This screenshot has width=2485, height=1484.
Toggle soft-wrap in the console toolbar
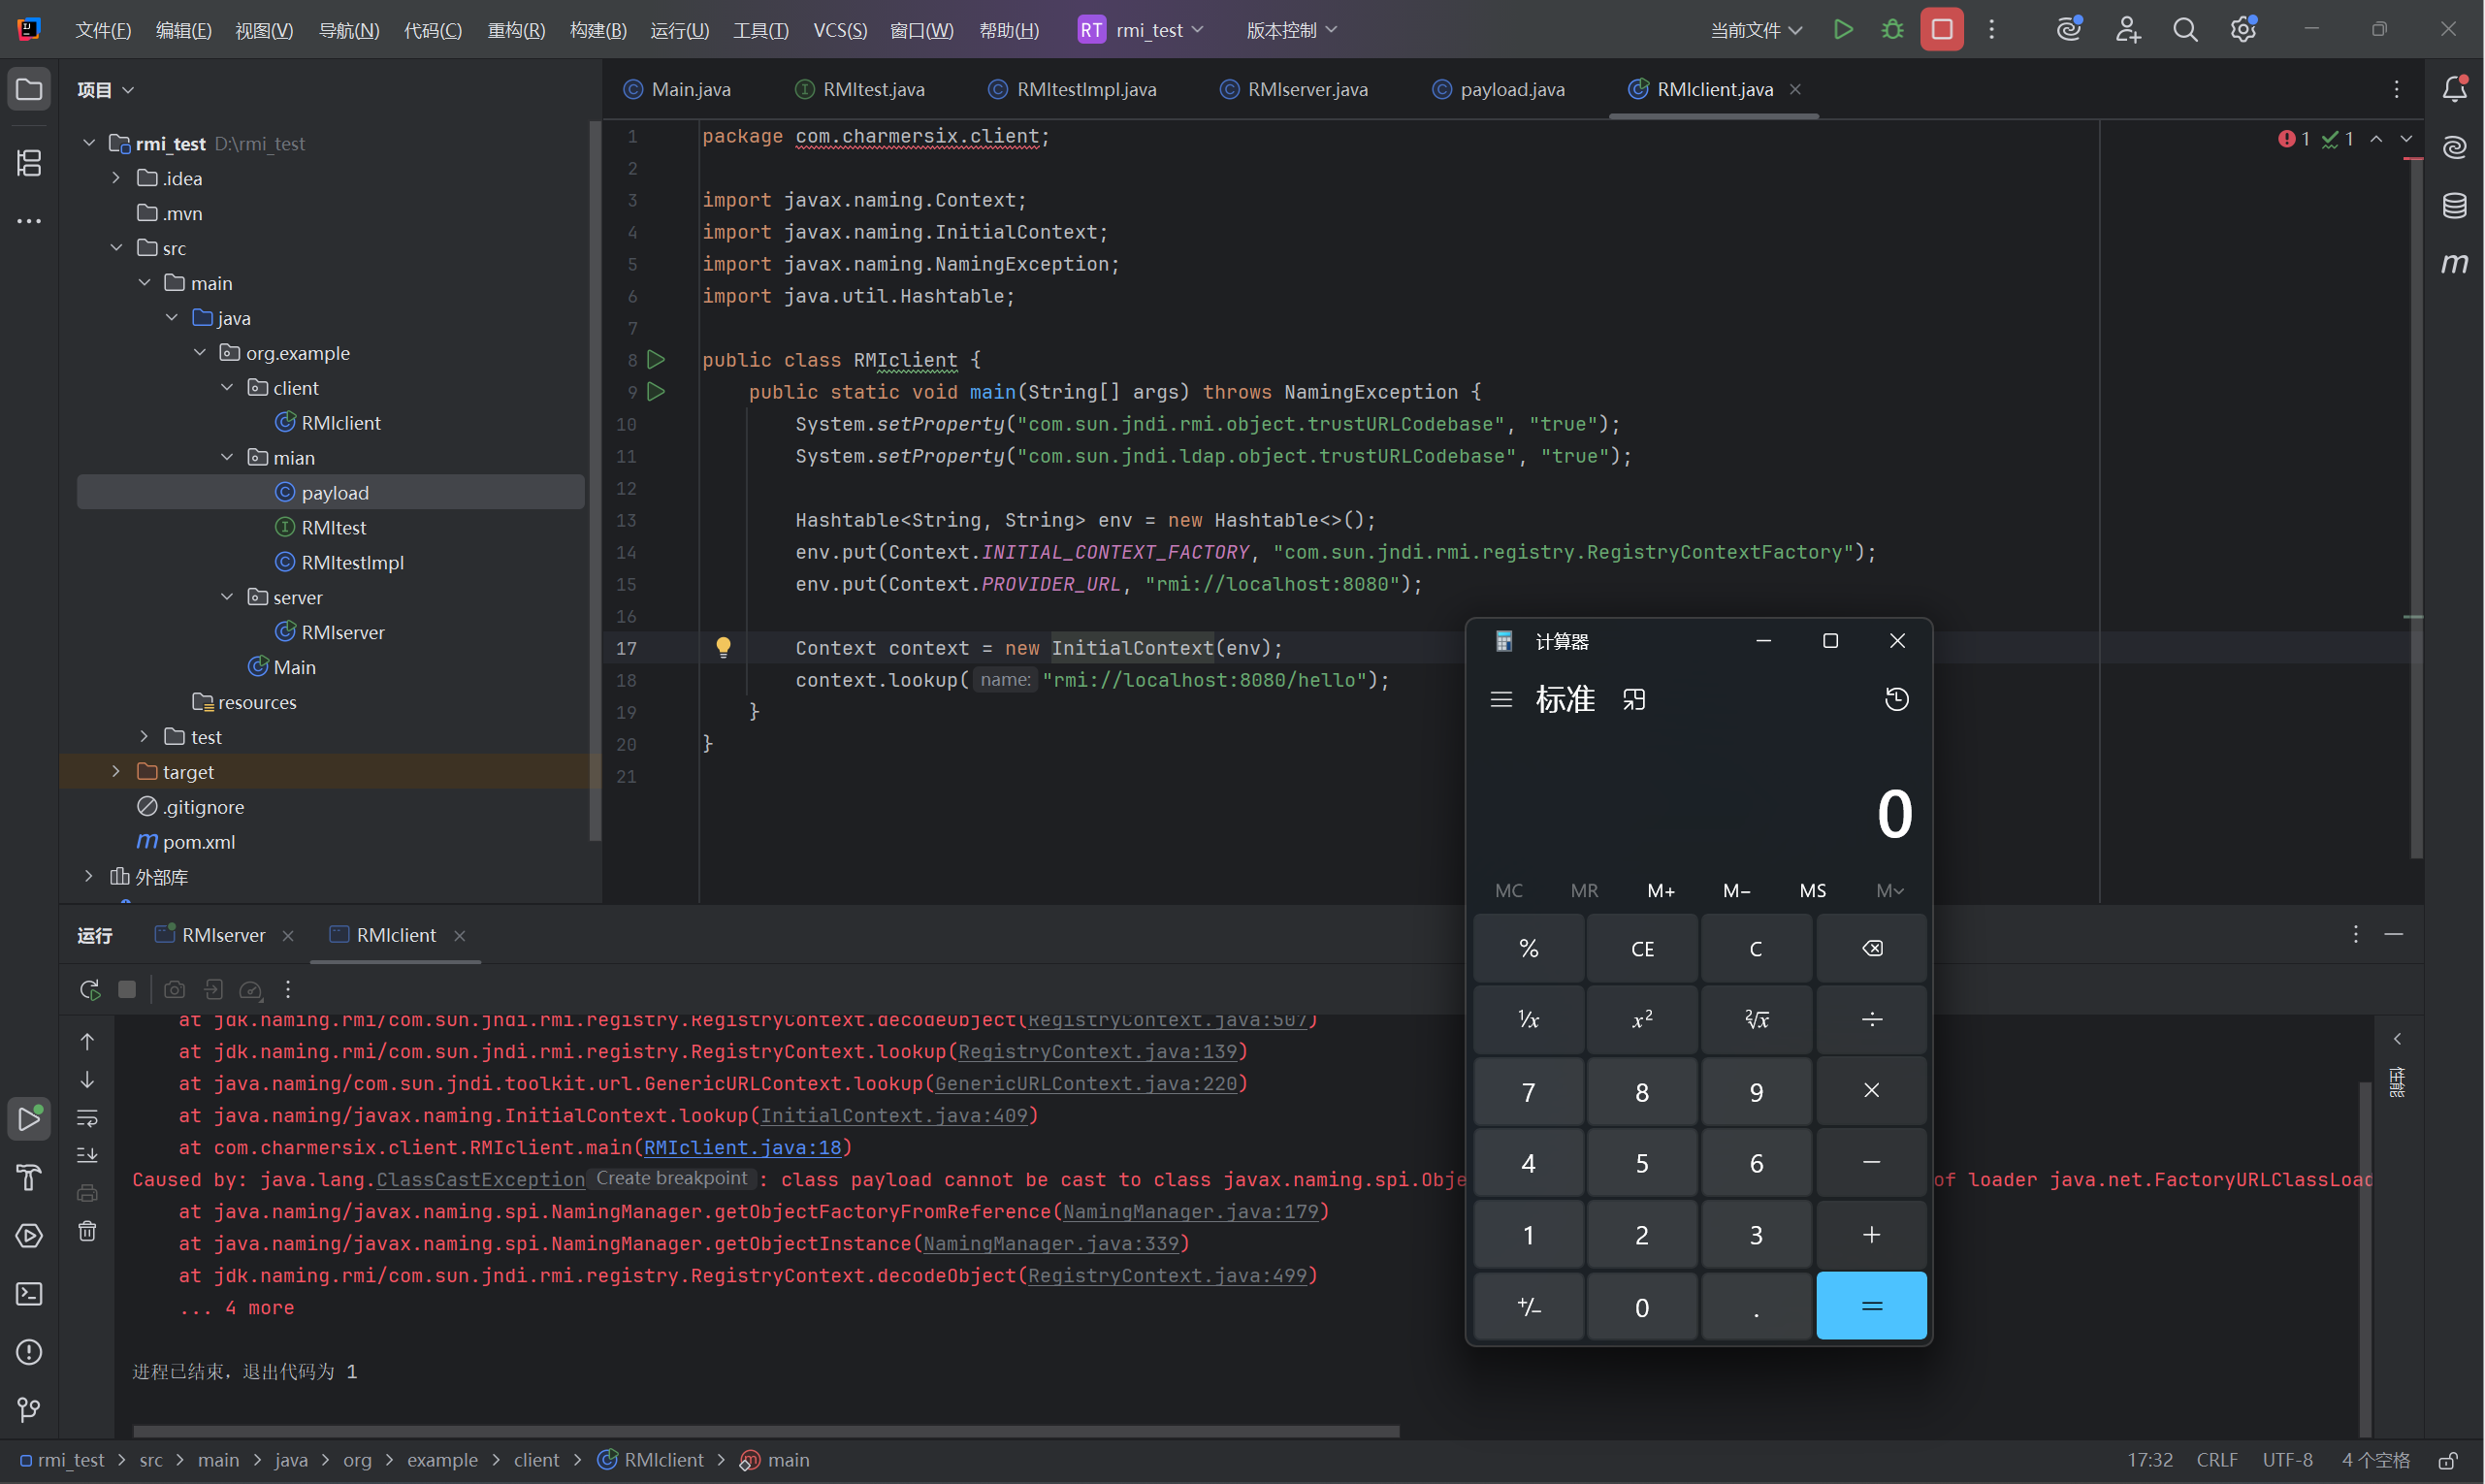pyautogui.click(x=87, y=1117)
